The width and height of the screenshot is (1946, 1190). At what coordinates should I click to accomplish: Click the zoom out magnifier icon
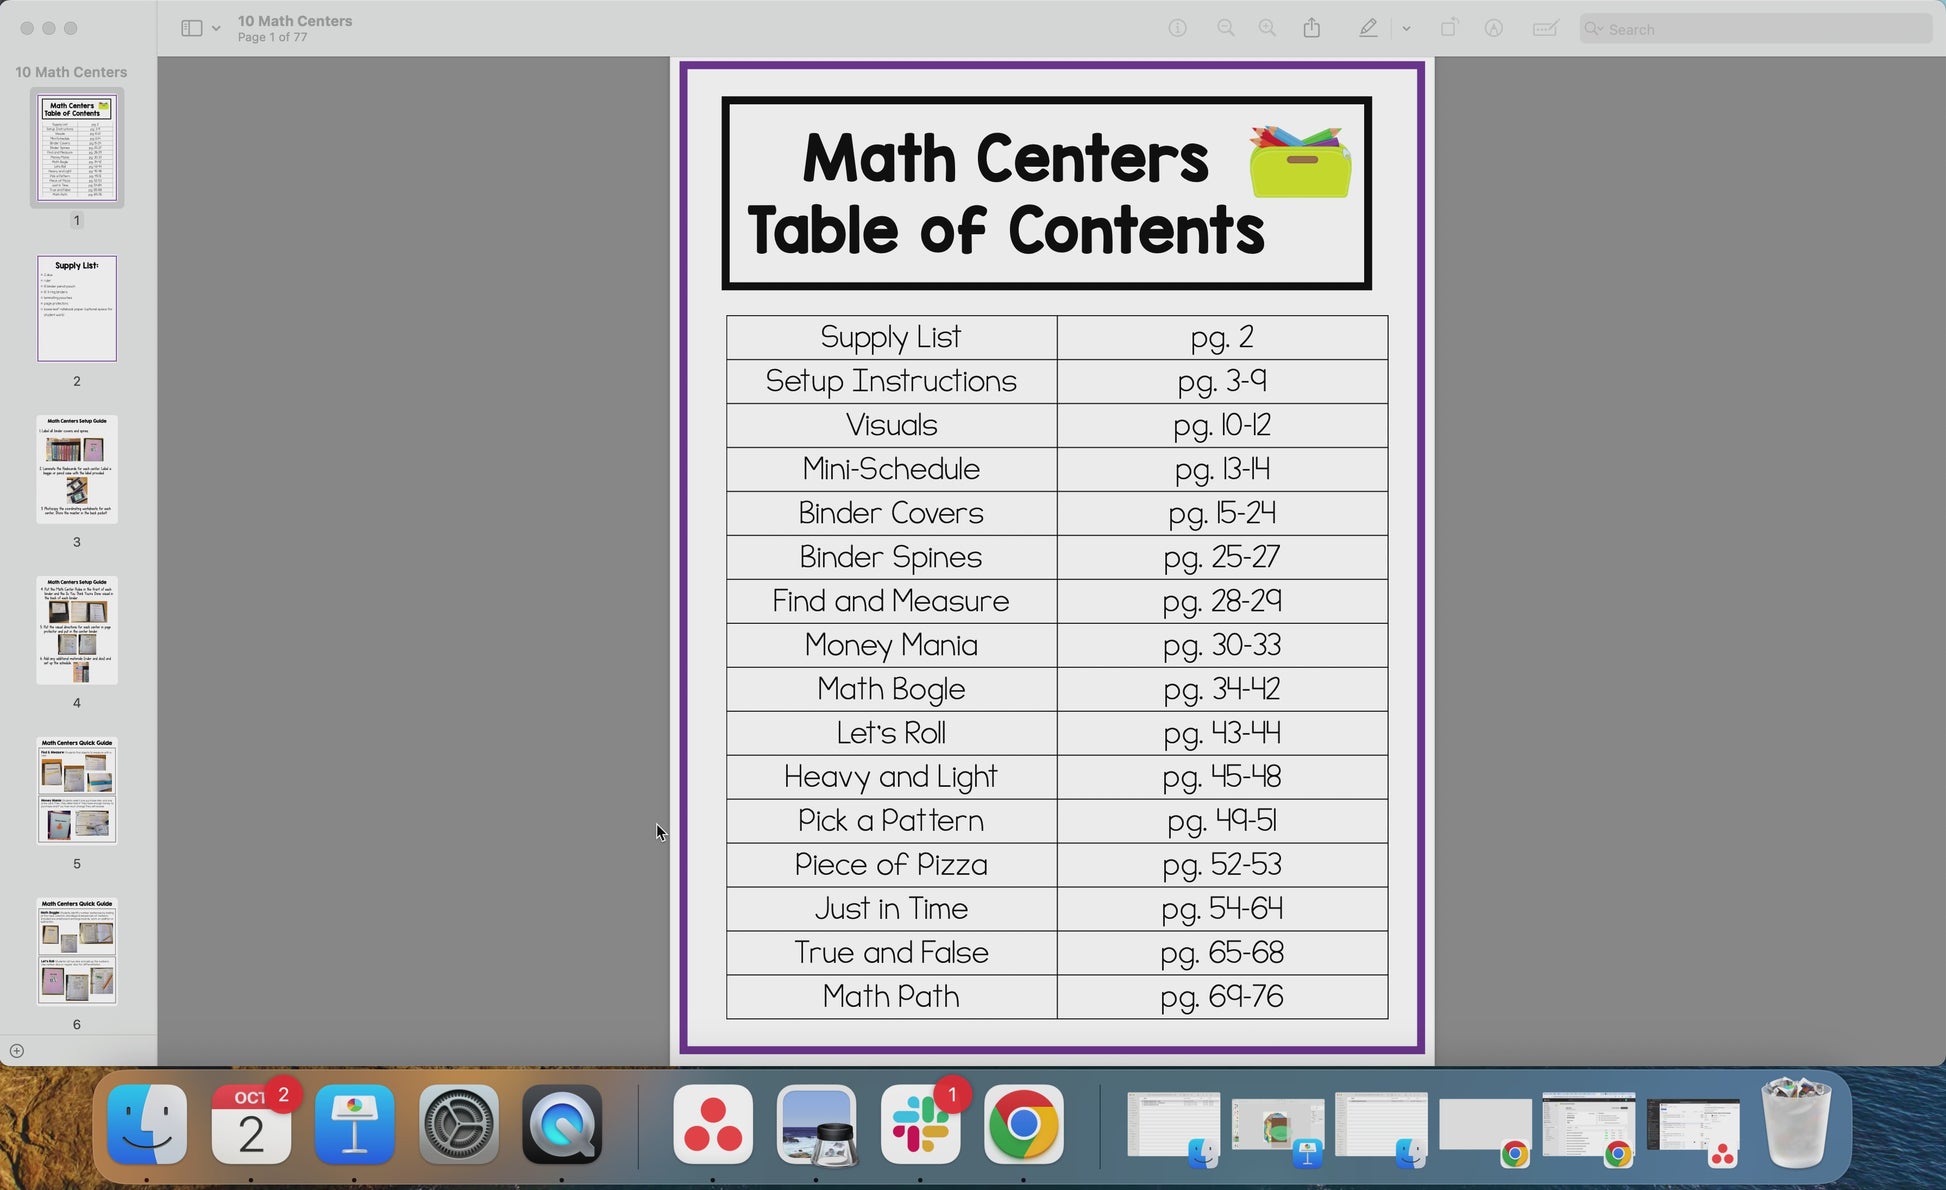1225,29
